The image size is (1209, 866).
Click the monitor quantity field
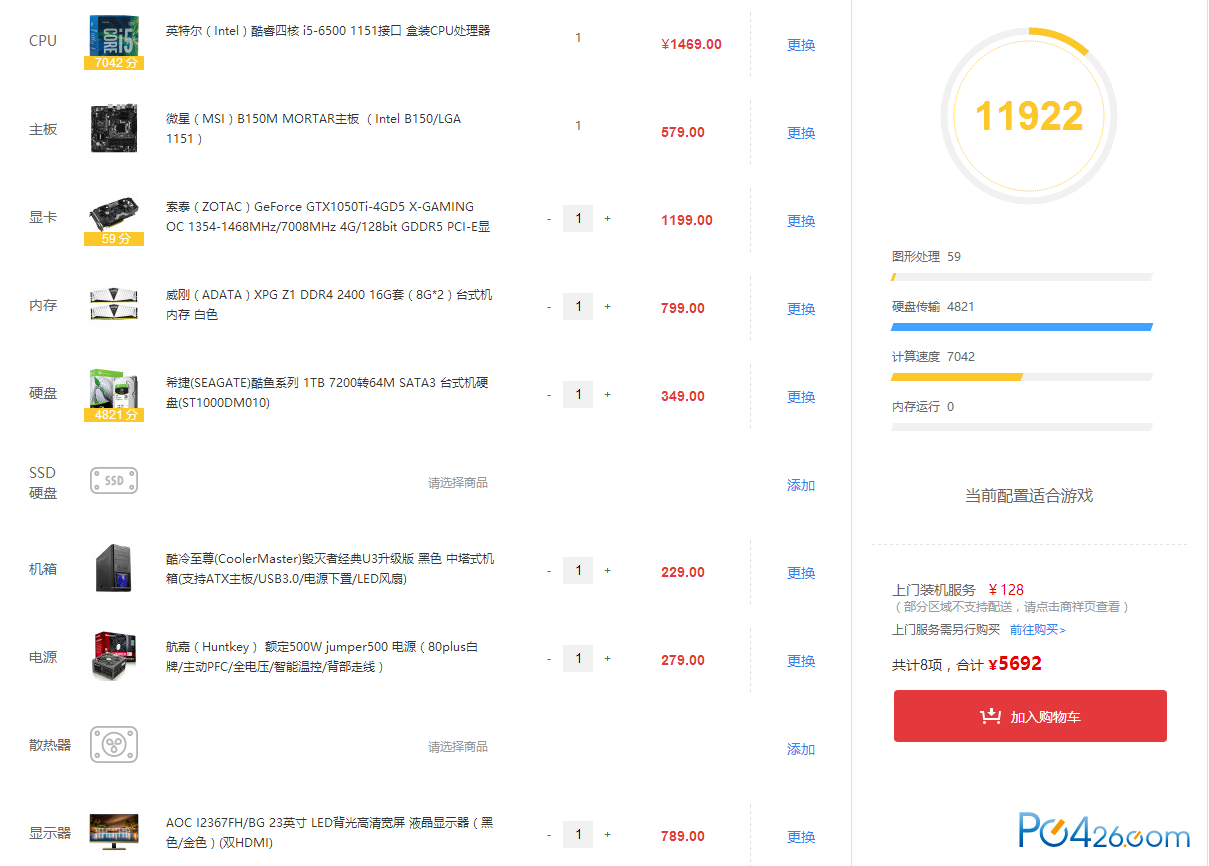(578, 835)
